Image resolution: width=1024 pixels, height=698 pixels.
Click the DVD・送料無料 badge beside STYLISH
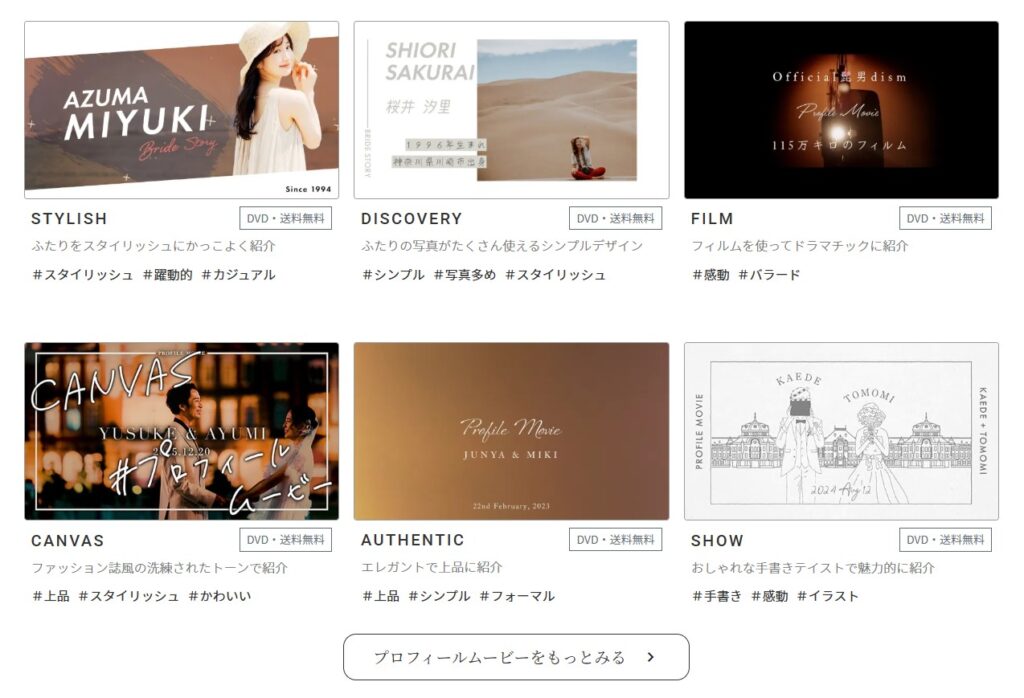(x=285, y=219)
